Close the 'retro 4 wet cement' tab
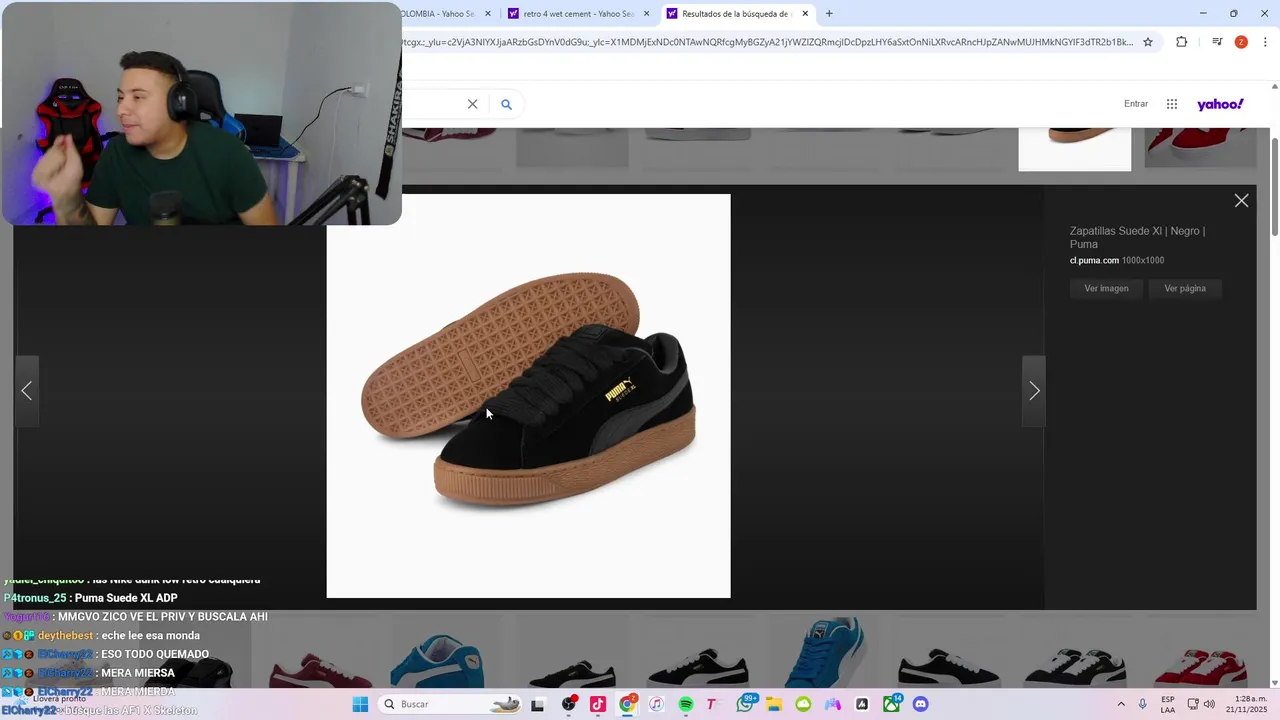 tap(646, 14)
